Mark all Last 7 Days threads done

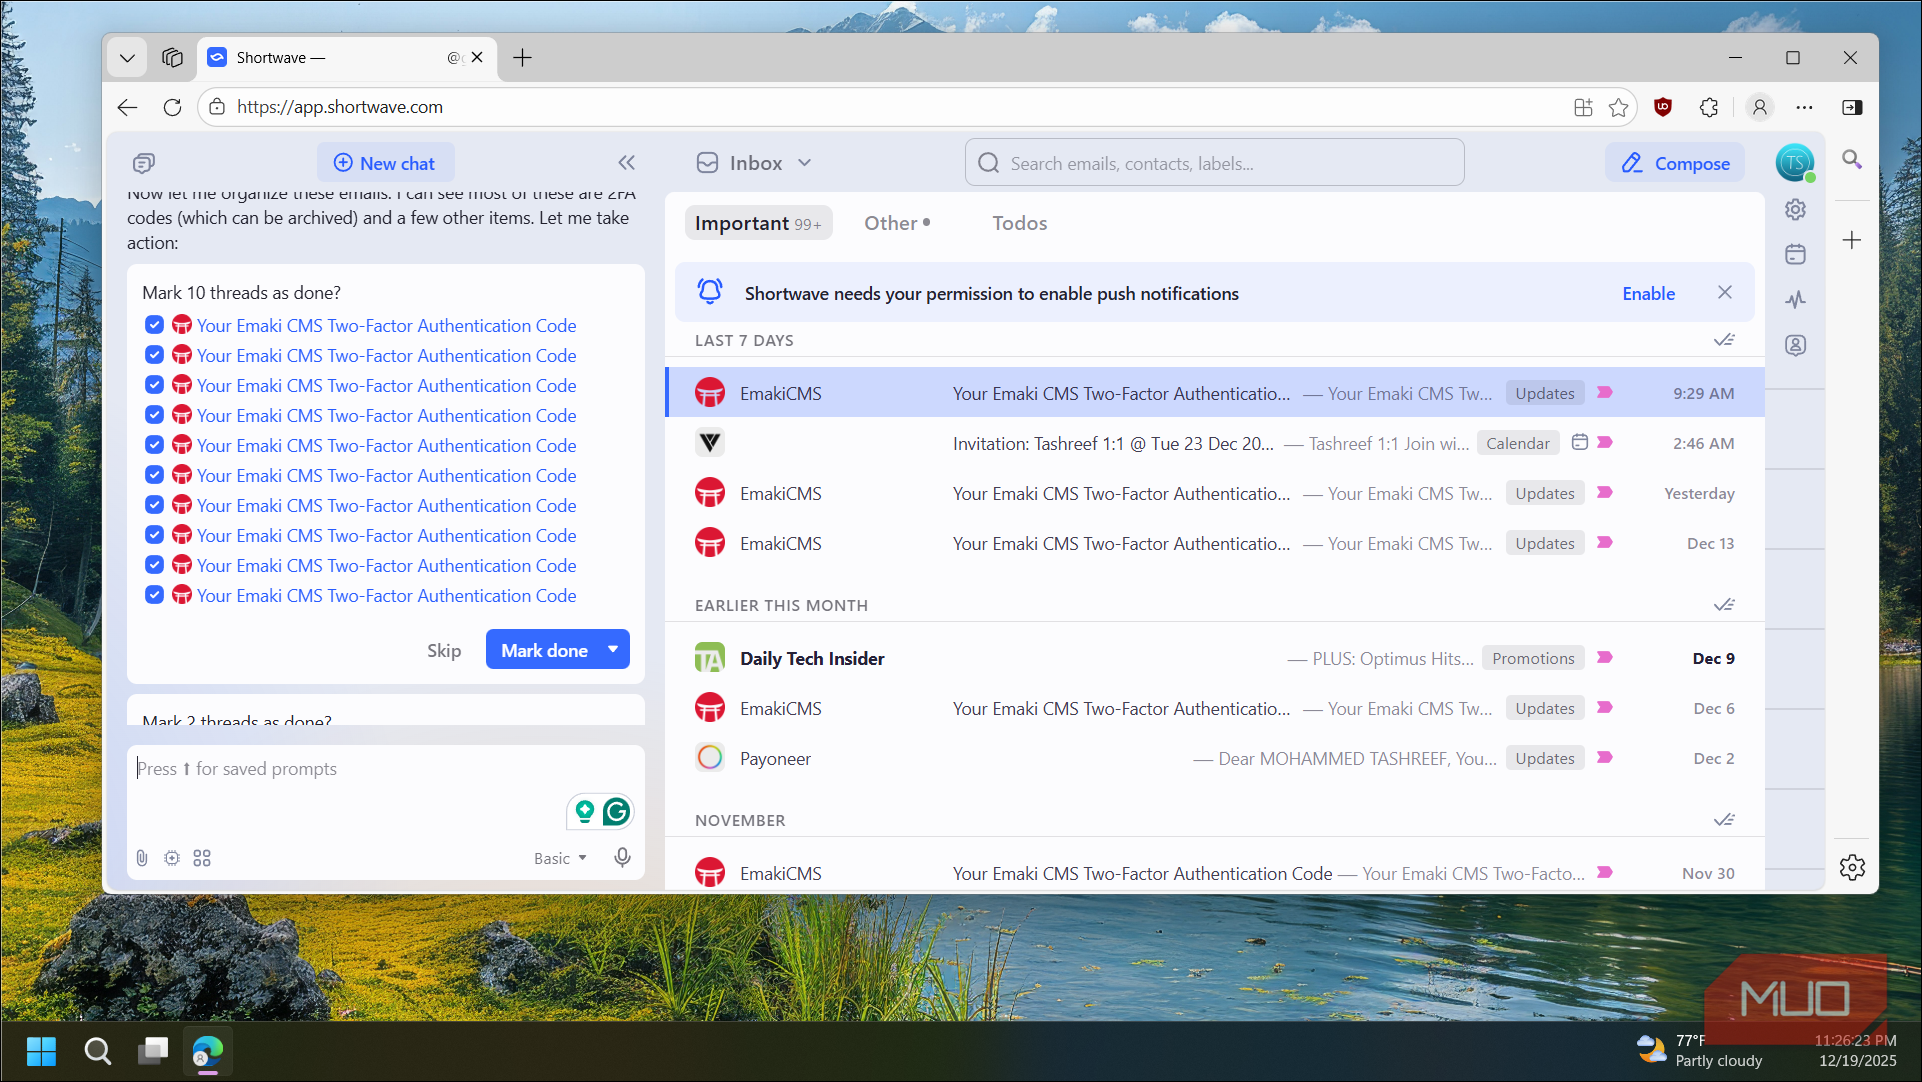[1724, 340]
